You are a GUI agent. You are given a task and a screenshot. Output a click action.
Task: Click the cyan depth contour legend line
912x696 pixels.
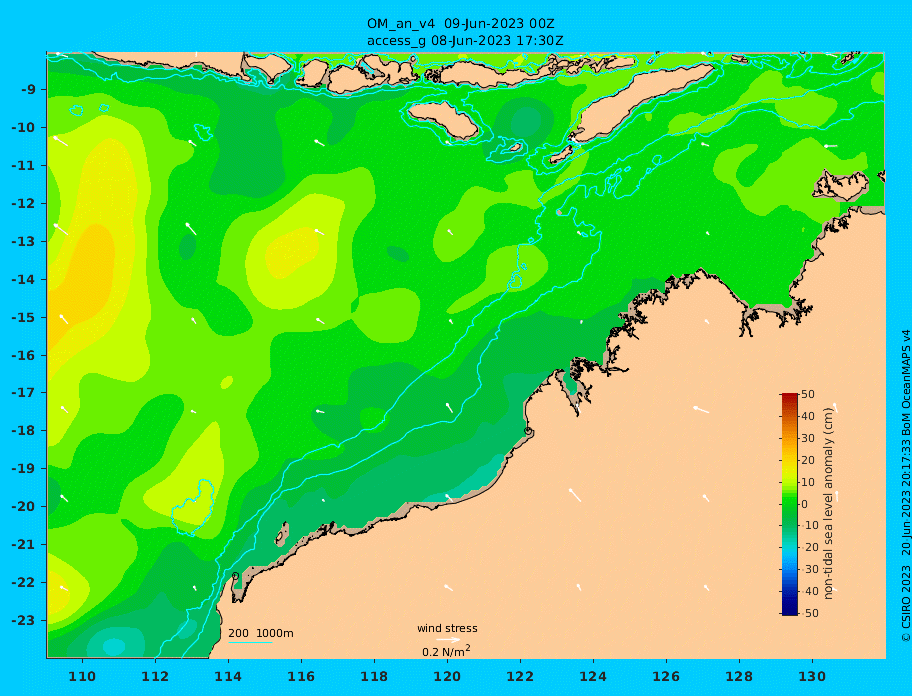click(x=250, y=642)
